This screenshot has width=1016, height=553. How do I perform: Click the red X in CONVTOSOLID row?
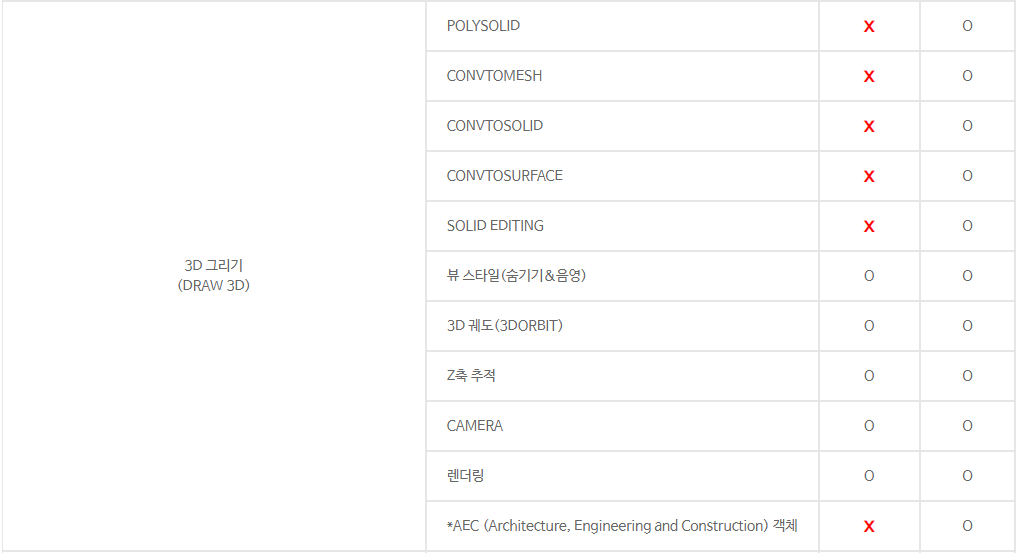point(869,126)
